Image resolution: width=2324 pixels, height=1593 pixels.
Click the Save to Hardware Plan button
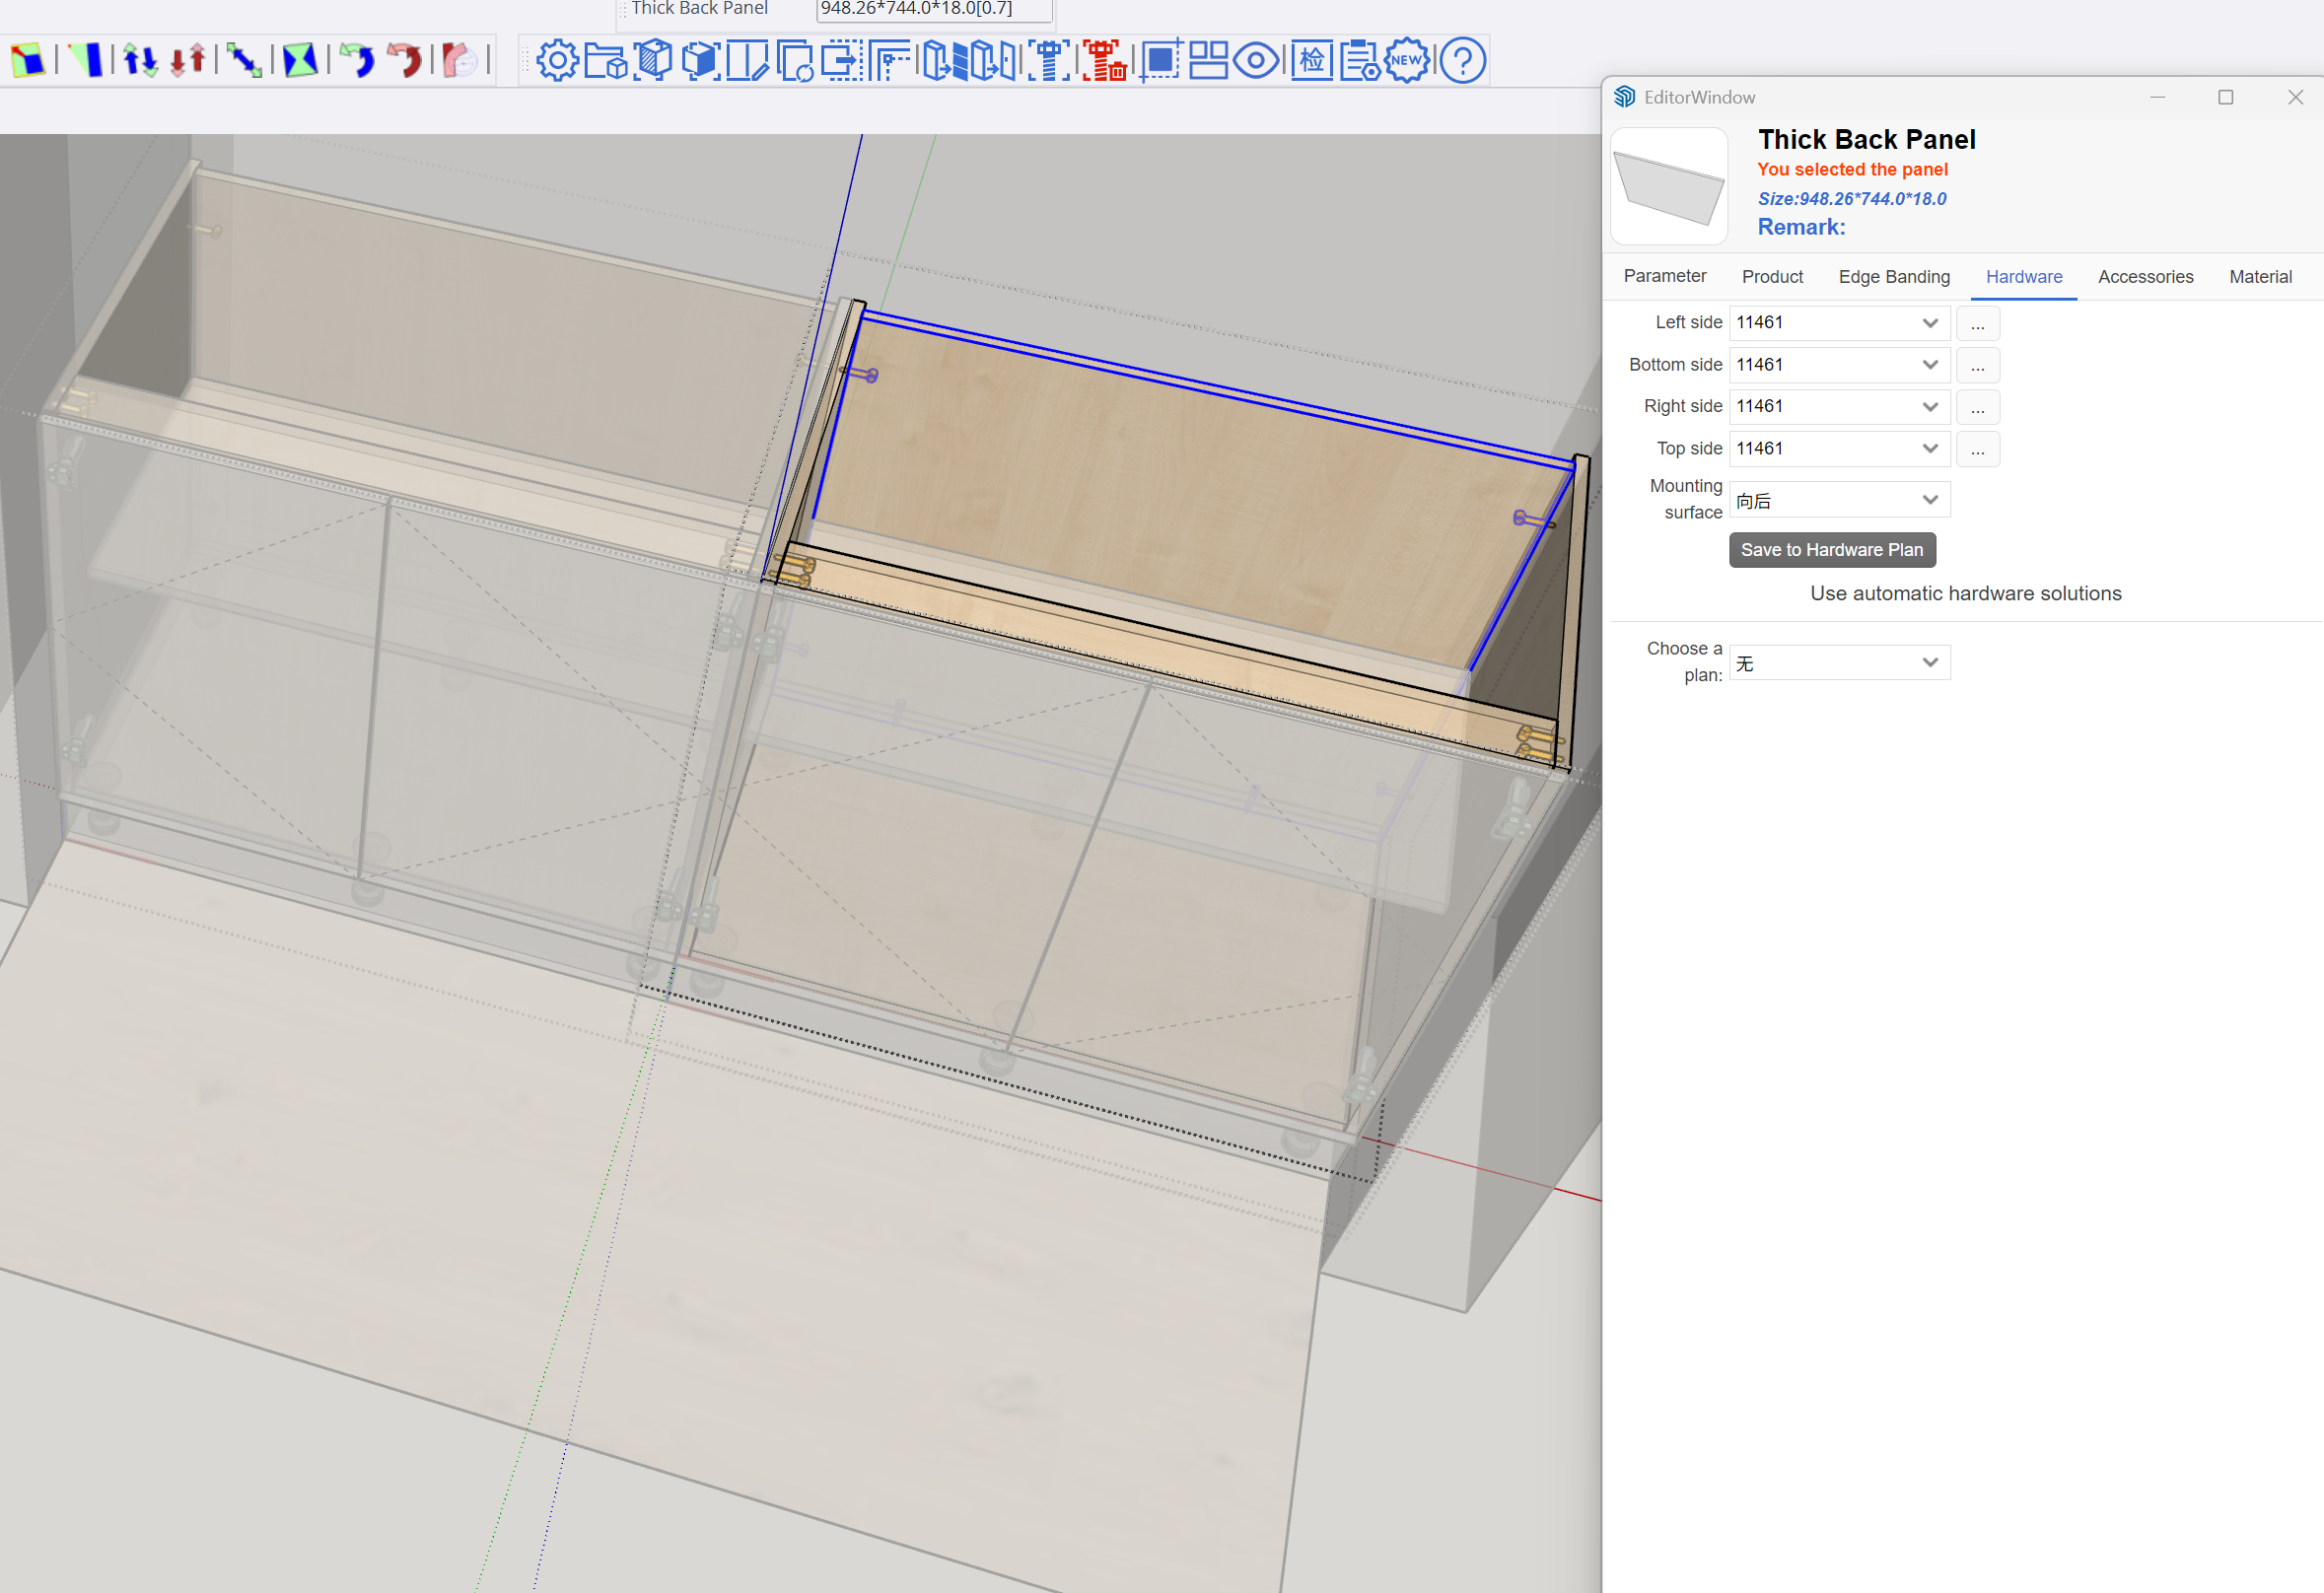[x=1831, y=549]
